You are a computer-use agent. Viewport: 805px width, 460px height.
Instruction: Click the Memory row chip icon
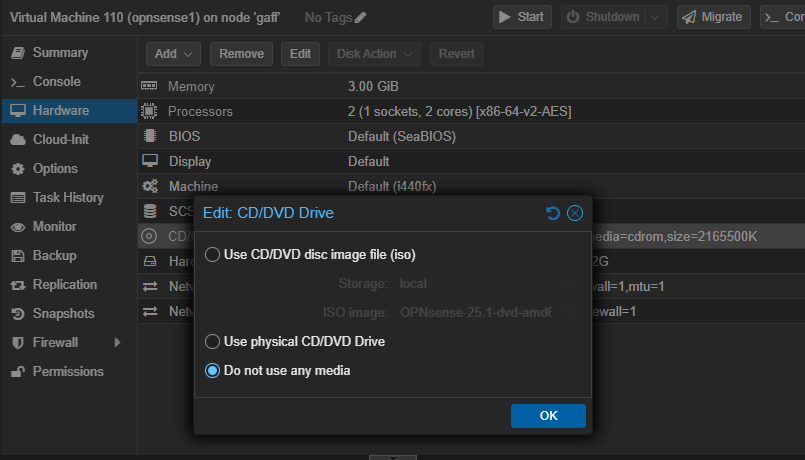coord(150,87)
